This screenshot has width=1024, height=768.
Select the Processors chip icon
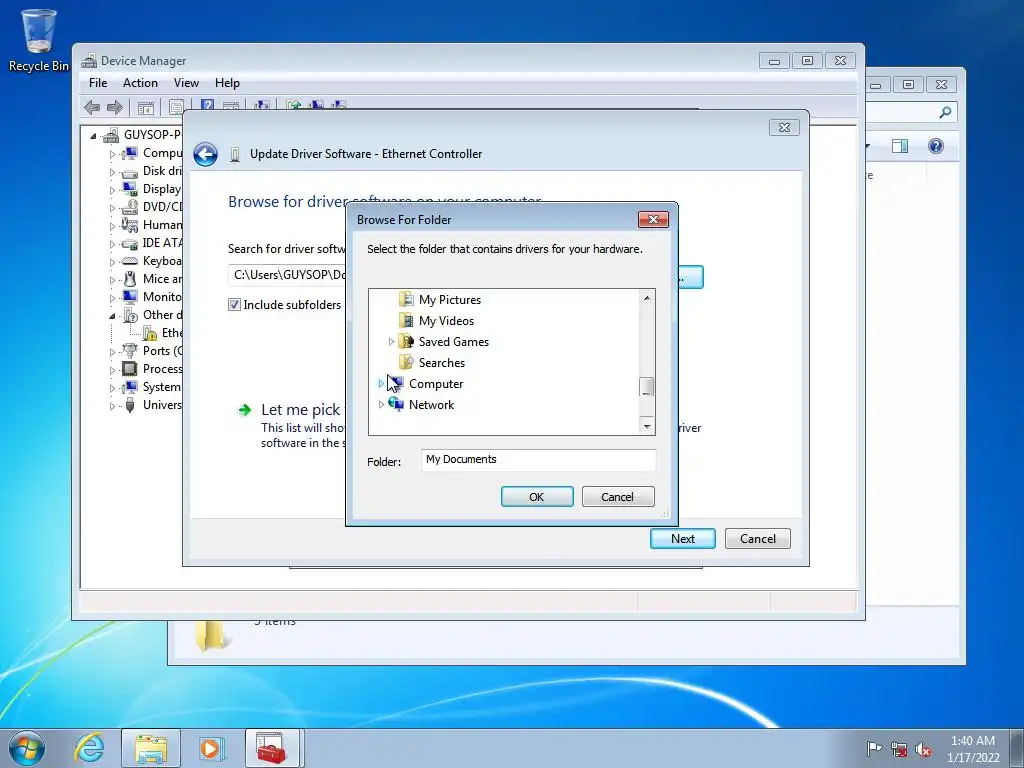click(130, 369)
